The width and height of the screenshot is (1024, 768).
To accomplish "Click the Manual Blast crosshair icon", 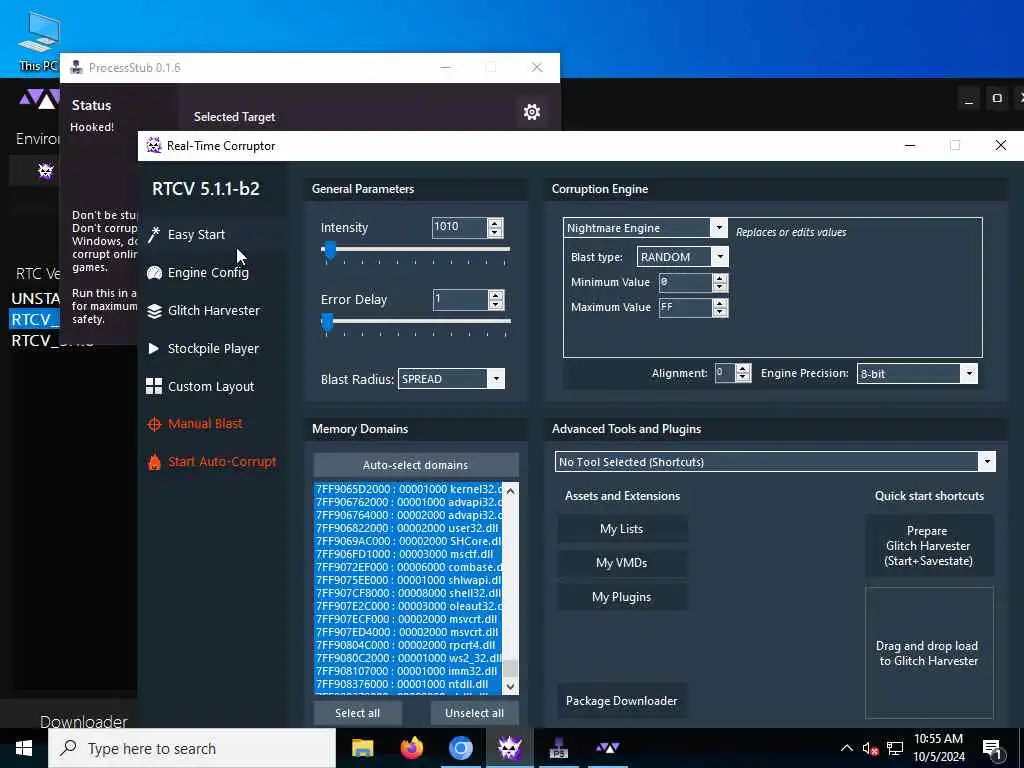I will pos(154,424).
